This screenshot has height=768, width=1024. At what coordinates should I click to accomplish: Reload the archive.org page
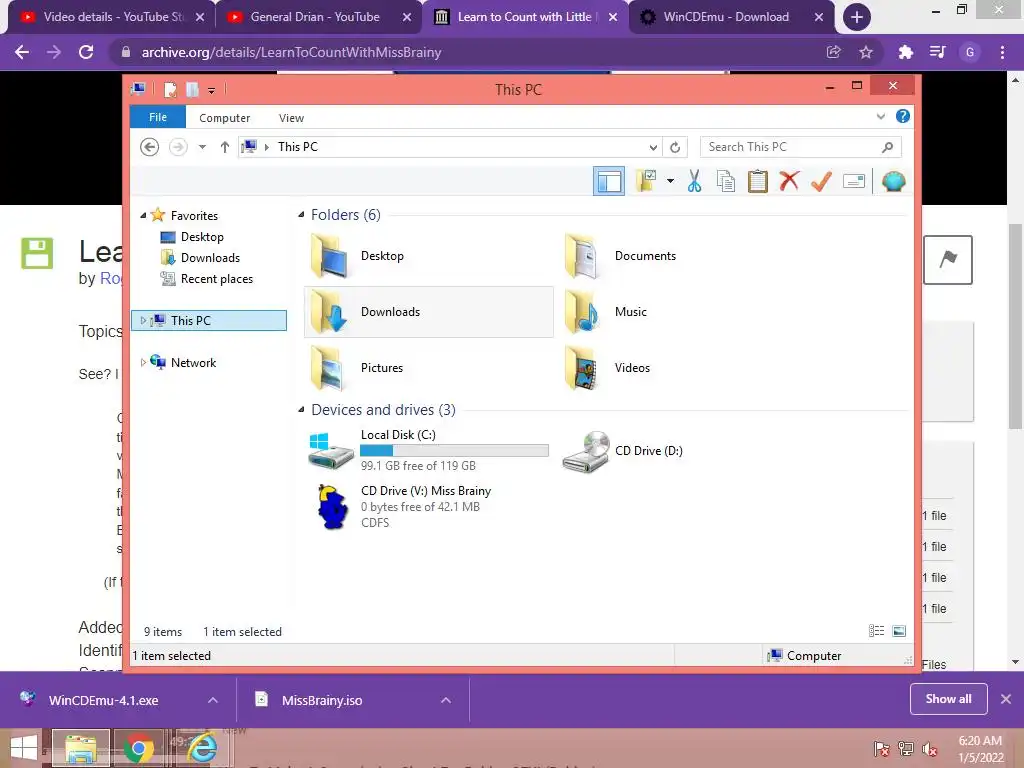(86, 52)
